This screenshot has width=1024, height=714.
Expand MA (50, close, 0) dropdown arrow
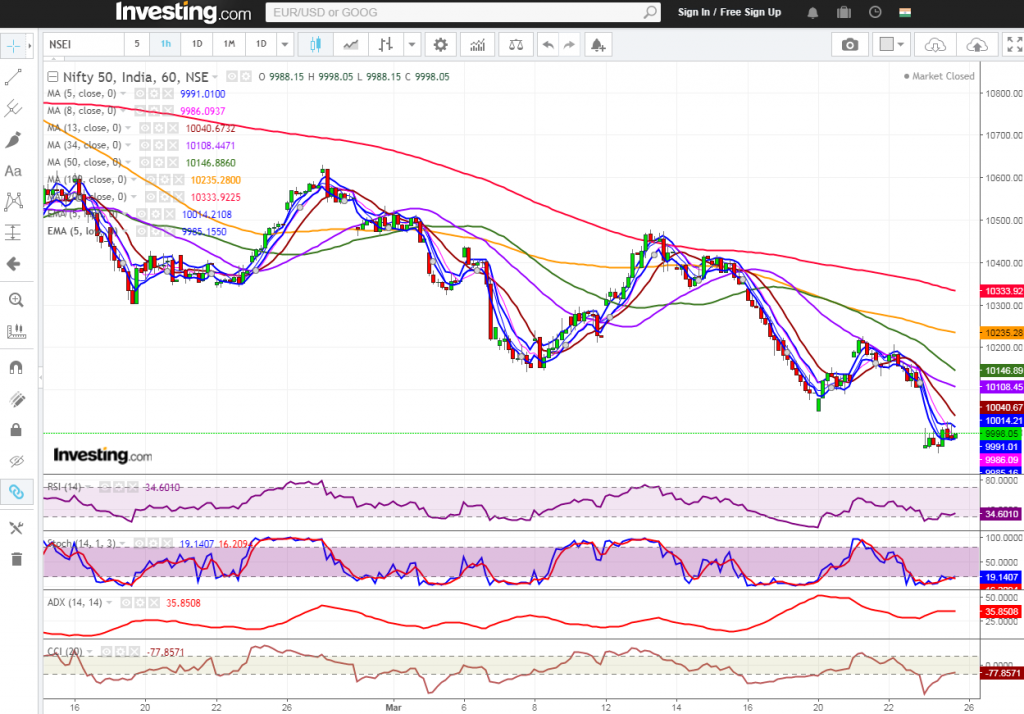pyautogui.click(x=128, y=162)
